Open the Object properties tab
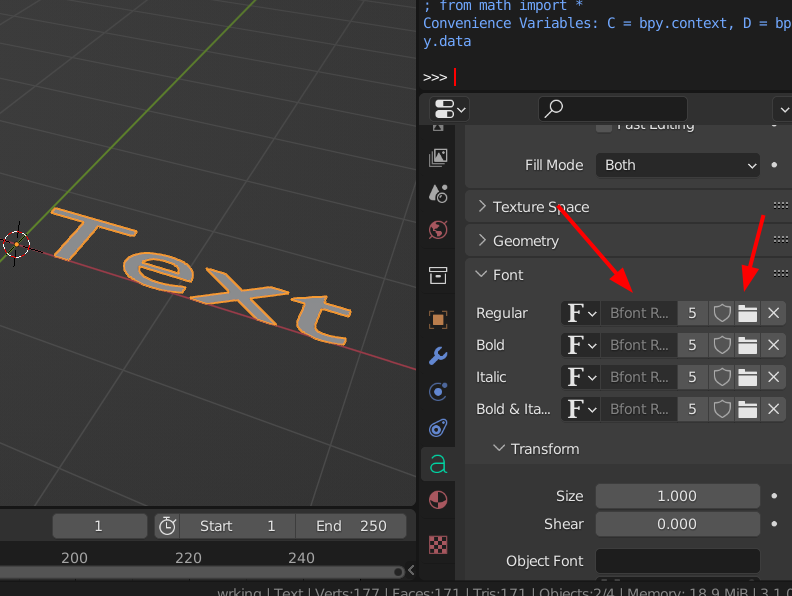 [x=438, y=320]
